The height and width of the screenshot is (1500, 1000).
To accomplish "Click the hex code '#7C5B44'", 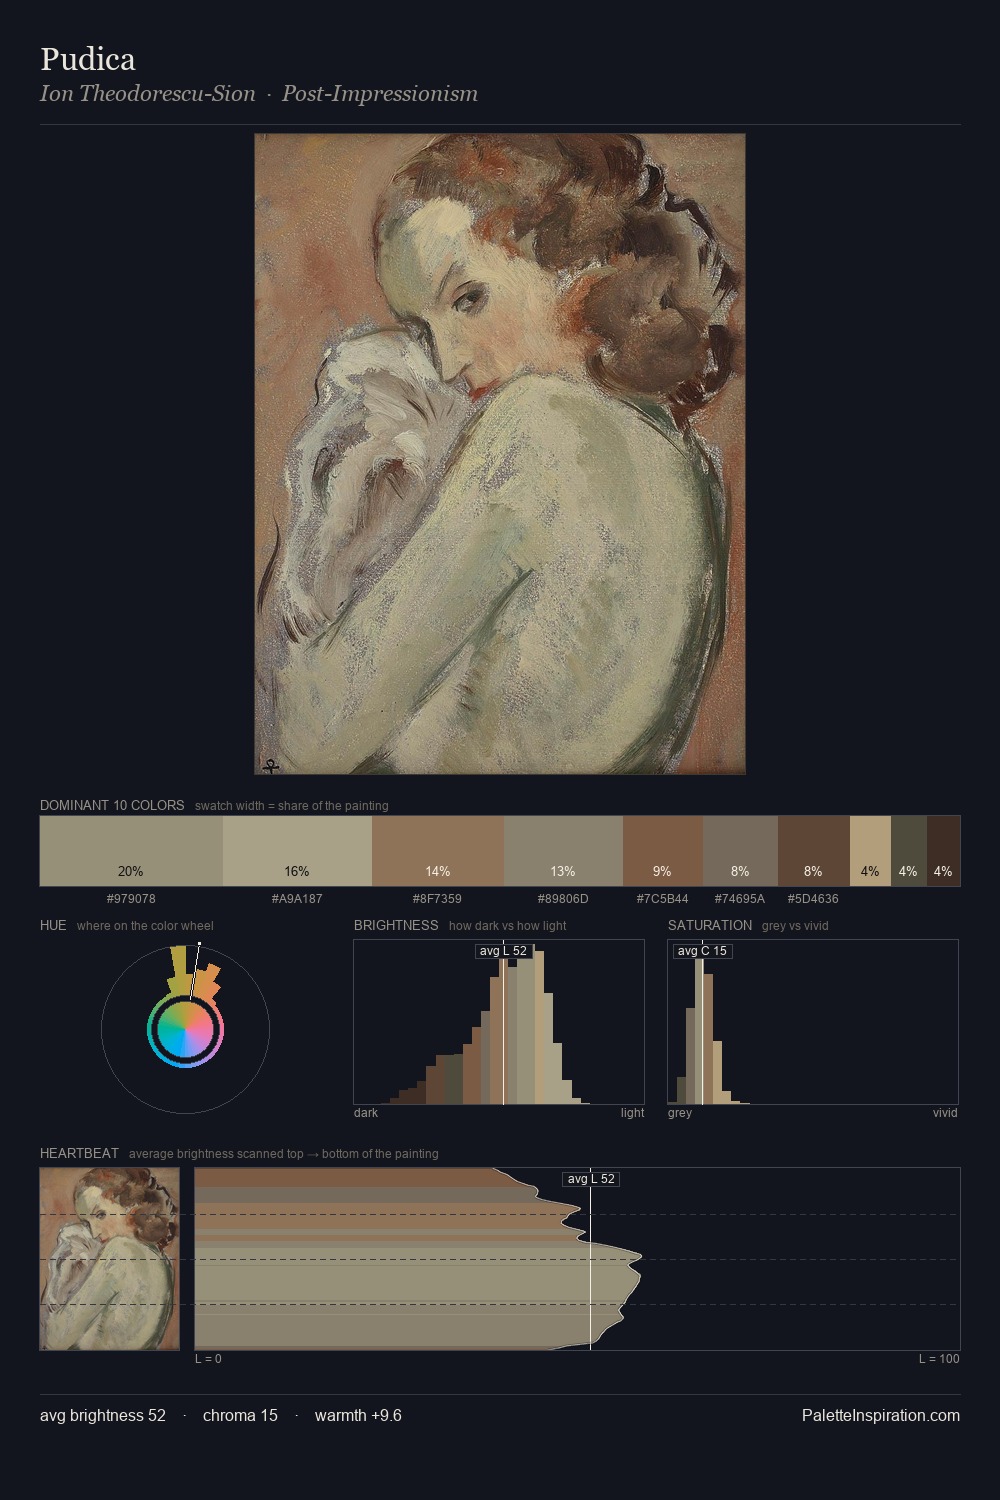I will point(663,899).
